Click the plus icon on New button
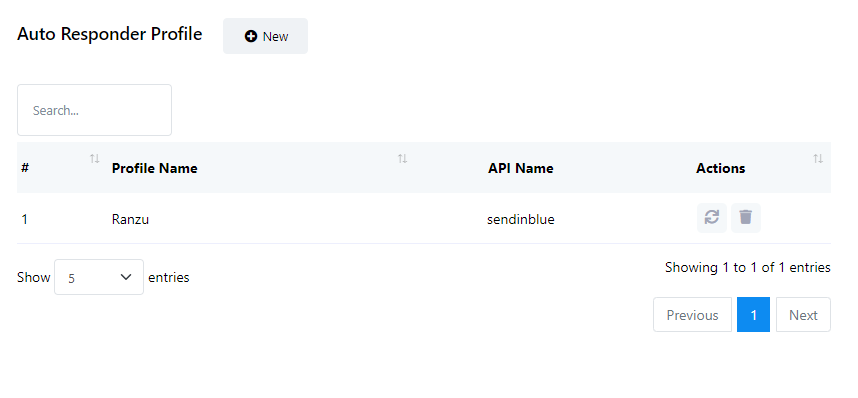Image resolution: width=858 pixels, height=398 pixels. pyautogui.click(x=251, y=36)
